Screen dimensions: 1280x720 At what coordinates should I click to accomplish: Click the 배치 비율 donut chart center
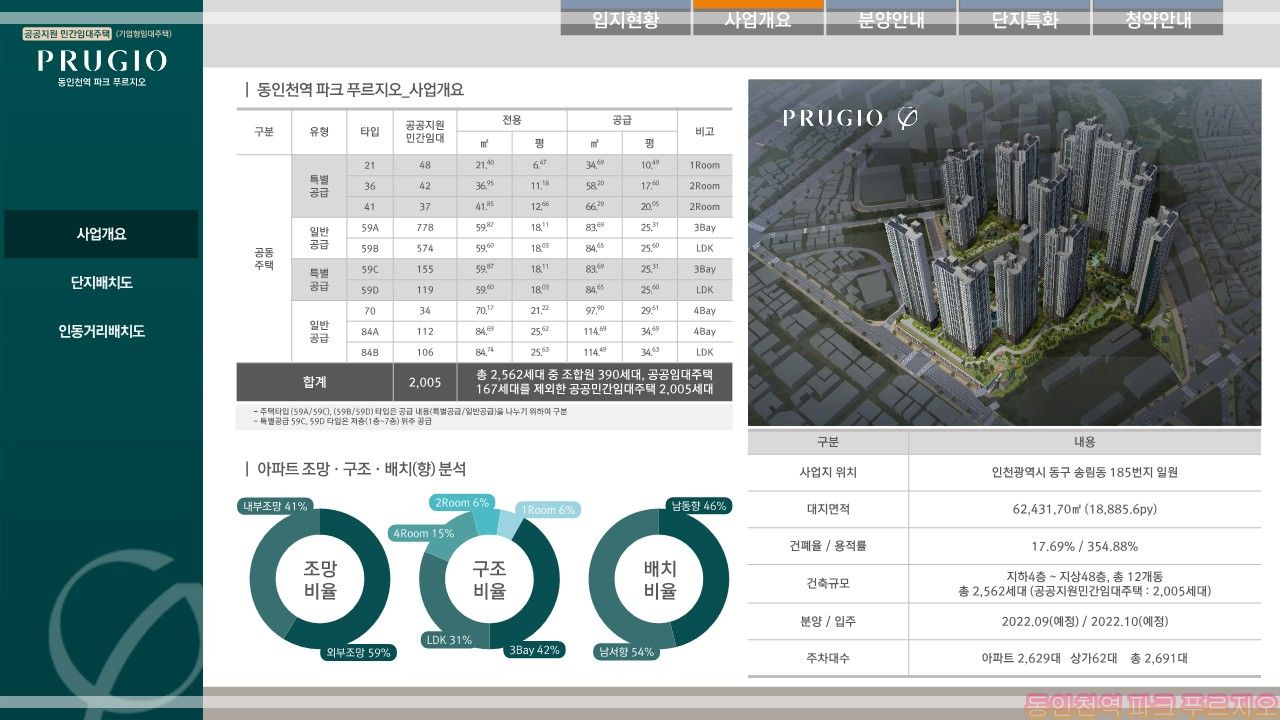[x=660, y=579]
